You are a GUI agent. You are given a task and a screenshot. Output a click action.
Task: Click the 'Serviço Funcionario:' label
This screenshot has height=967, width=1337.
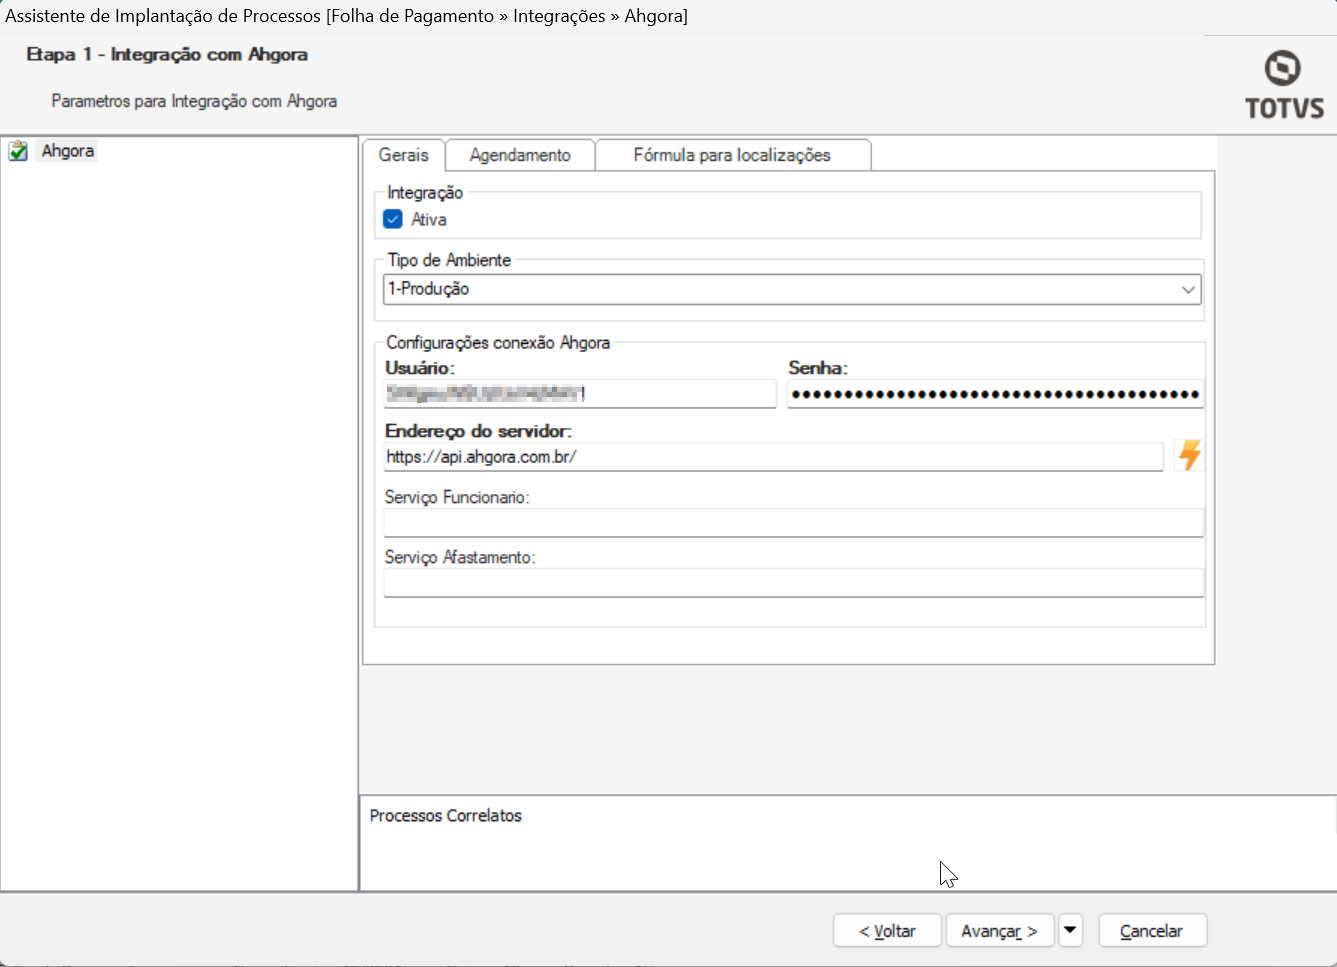457,497
